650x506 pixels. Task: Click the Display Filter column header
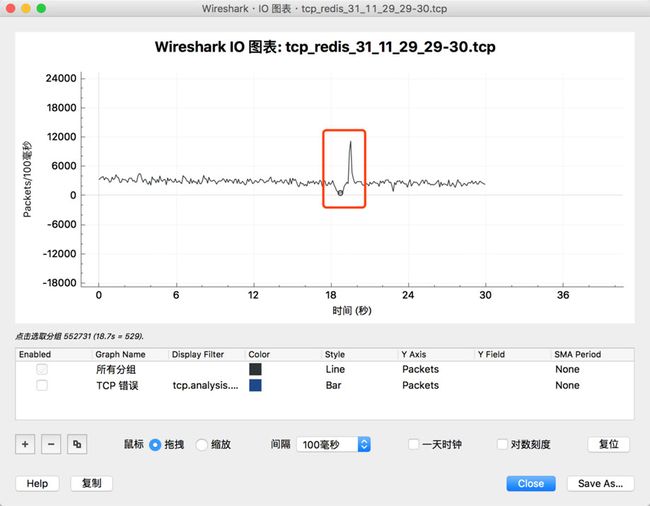(x=207, y=354)
